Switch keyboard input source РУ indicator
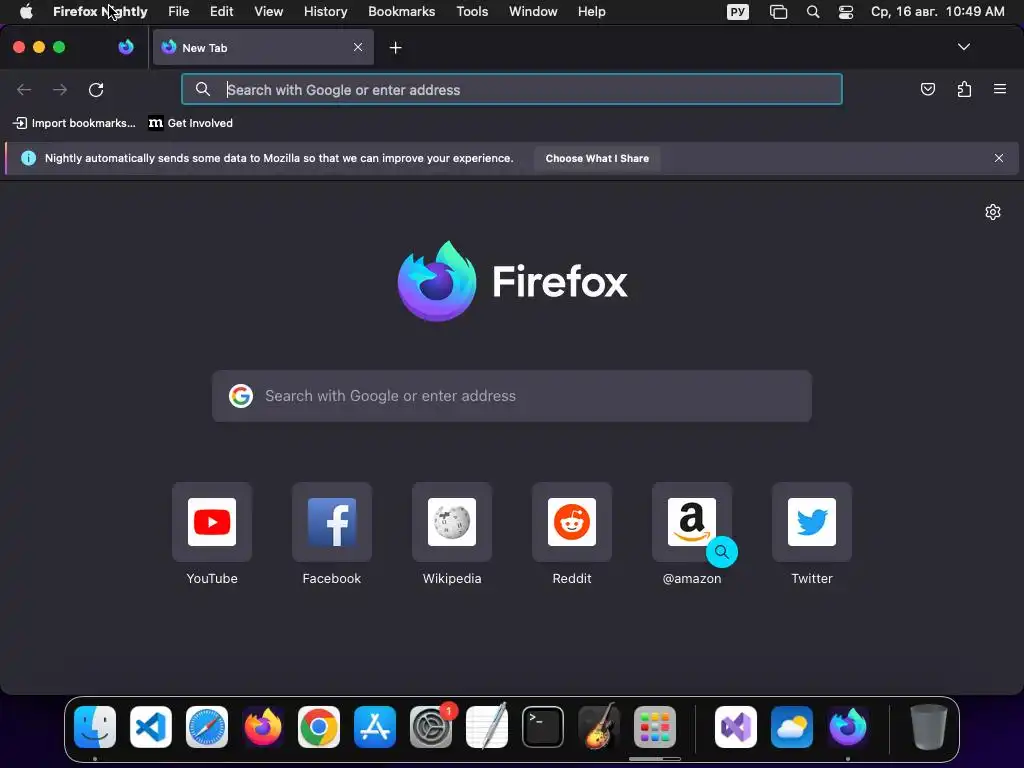The width and height of the screenshot is (1024, 768). (738, 12)
